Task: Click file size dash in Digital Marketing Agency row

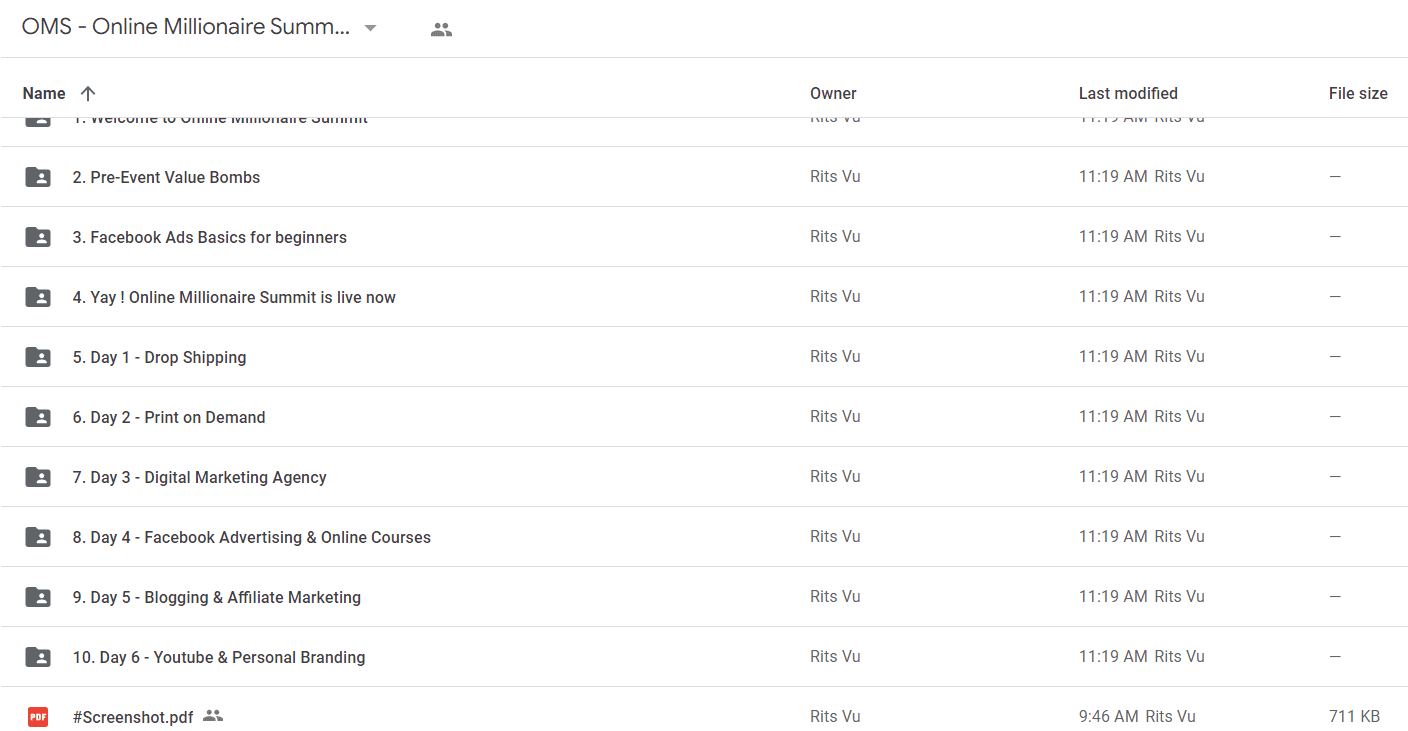Action: click(x=1335, y=477)
